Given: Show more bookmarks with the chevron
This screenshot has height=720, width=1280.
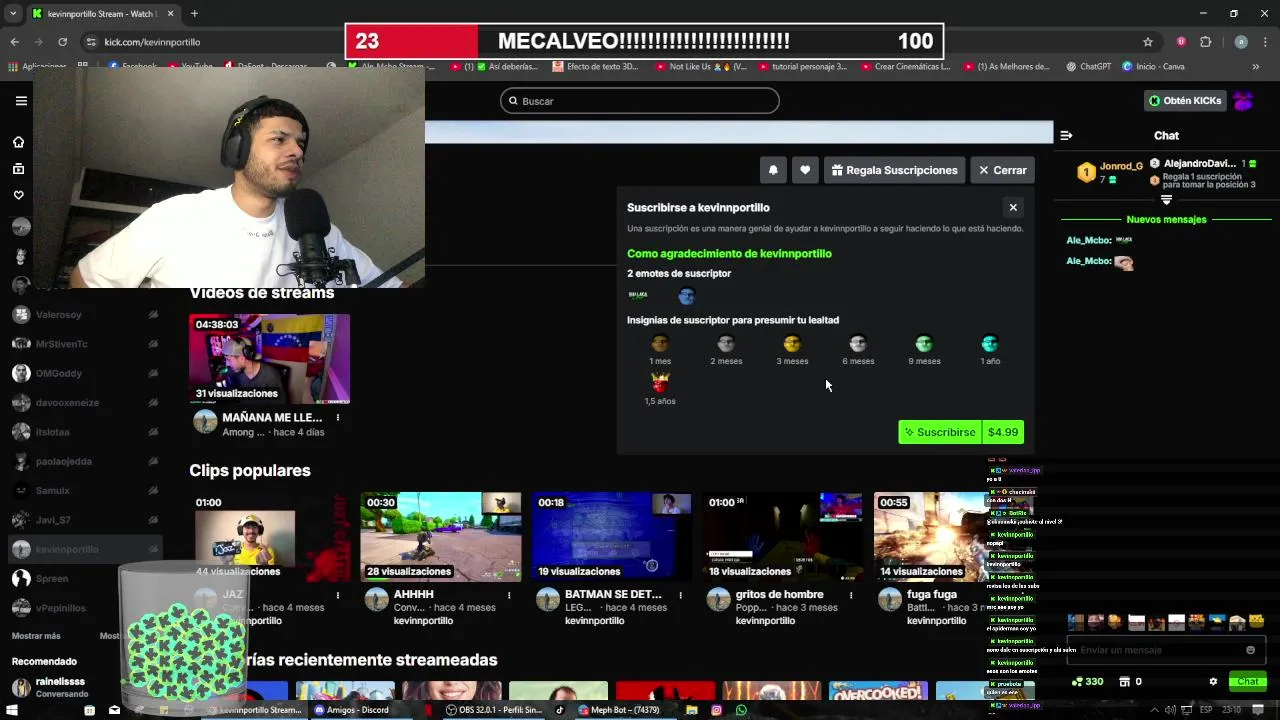Looking at the screenshot, I should pos(1256,67).
